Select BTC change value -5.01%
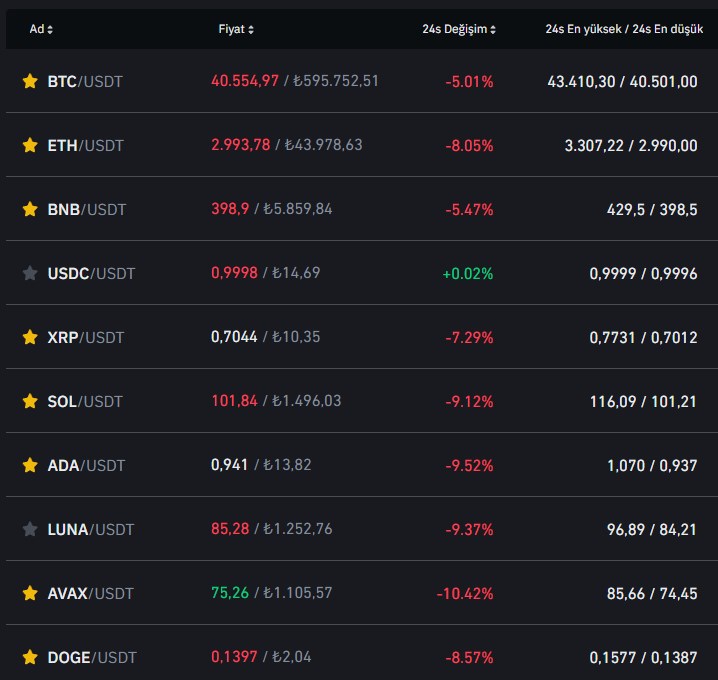718x680 pixels. 469,82
